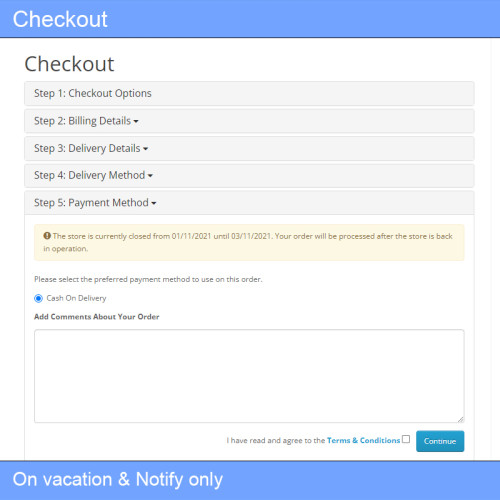Click the caret icon beside Billing Details

pos(136,121)
